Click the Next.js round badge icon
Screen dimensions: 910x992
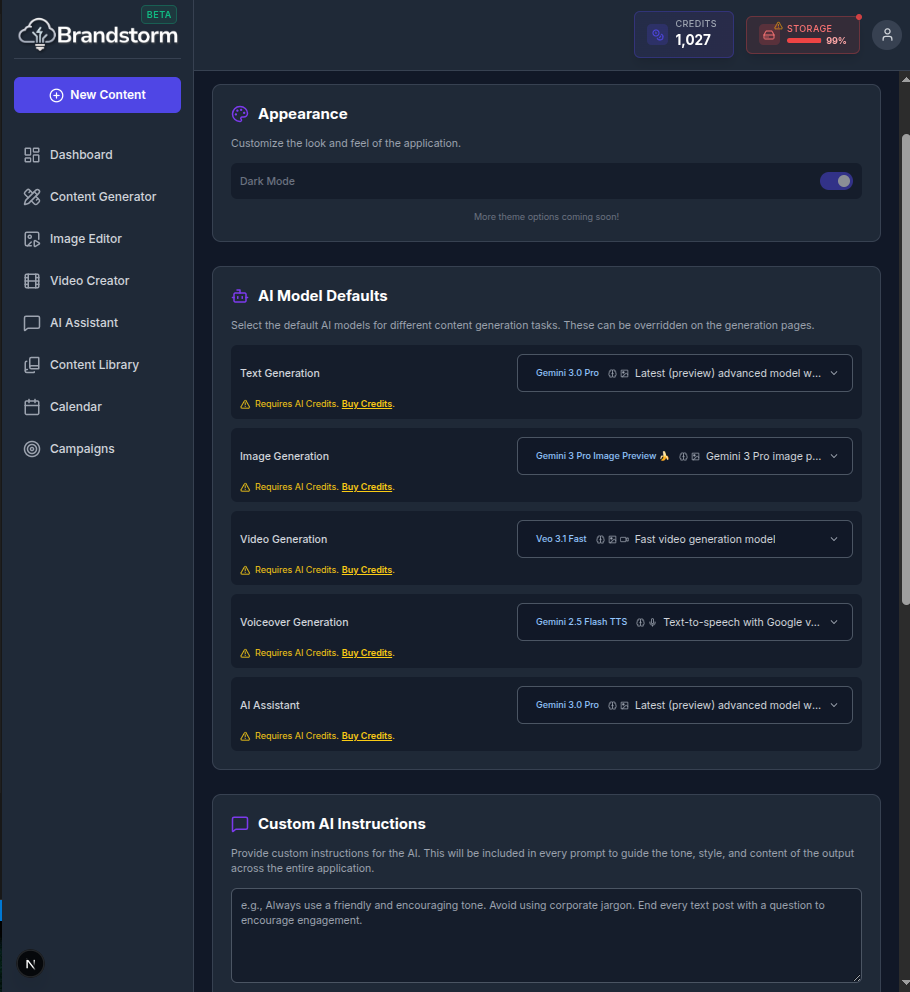(30, 964)
